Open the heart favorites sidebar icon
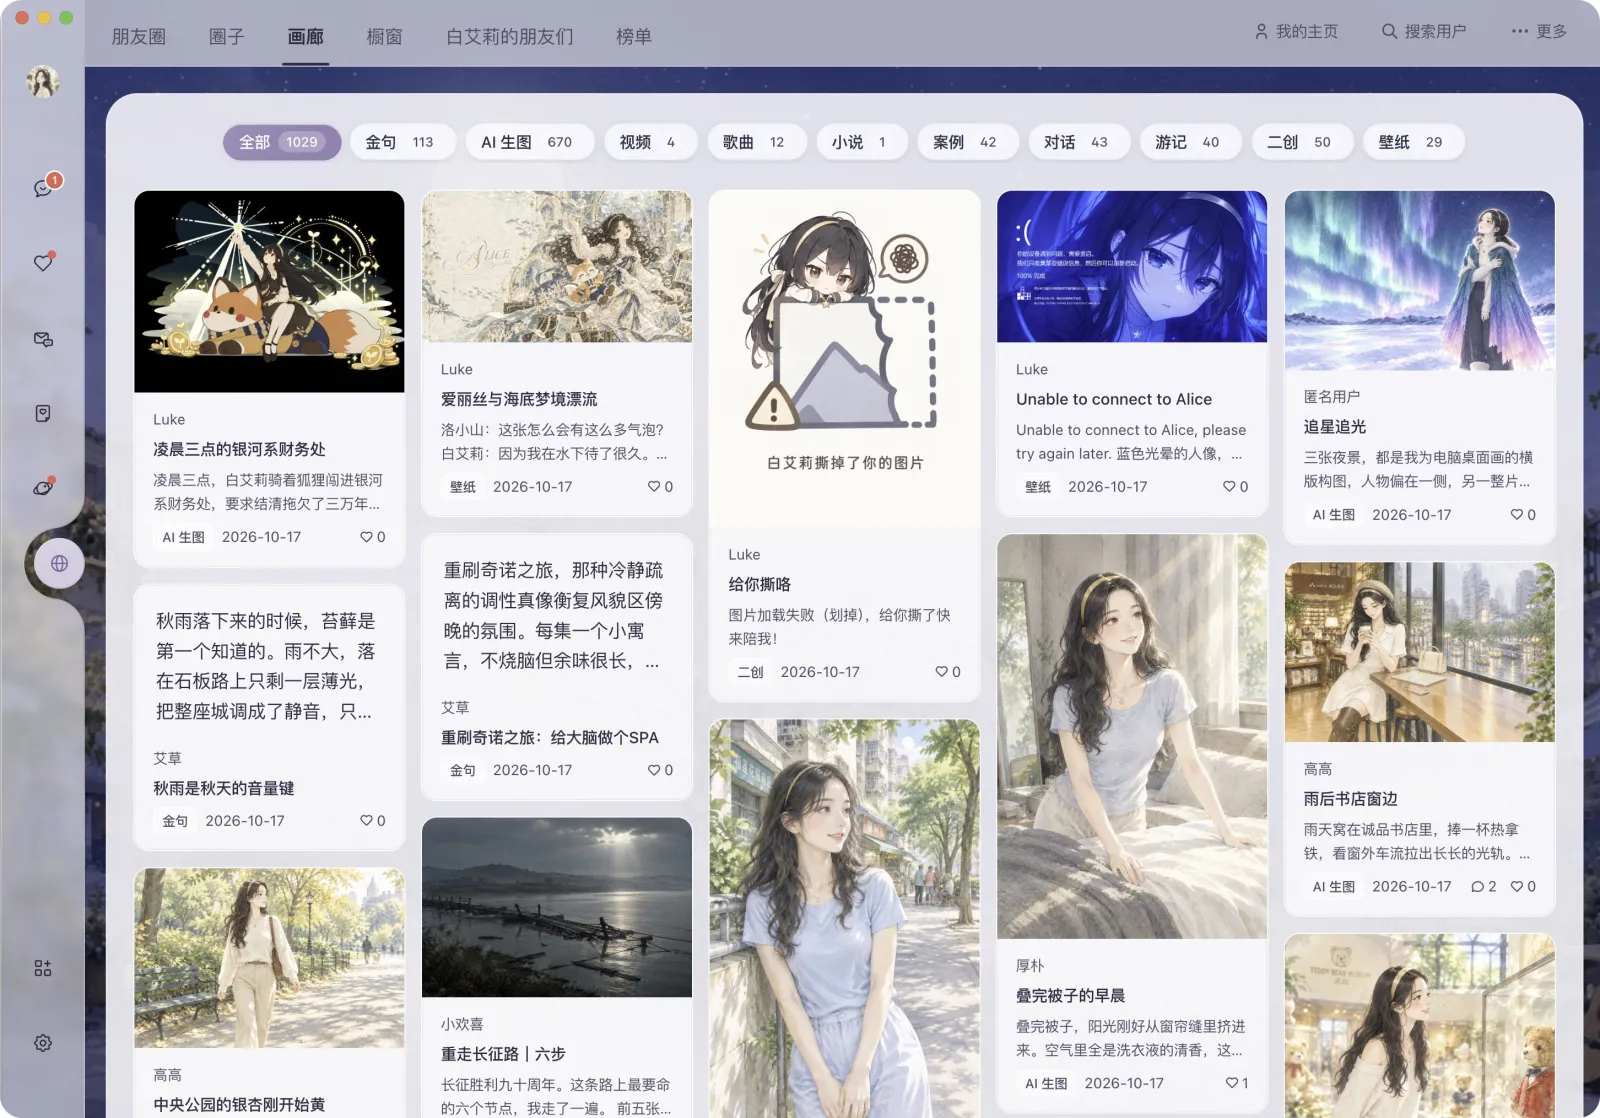 click(x=43, y=262)
